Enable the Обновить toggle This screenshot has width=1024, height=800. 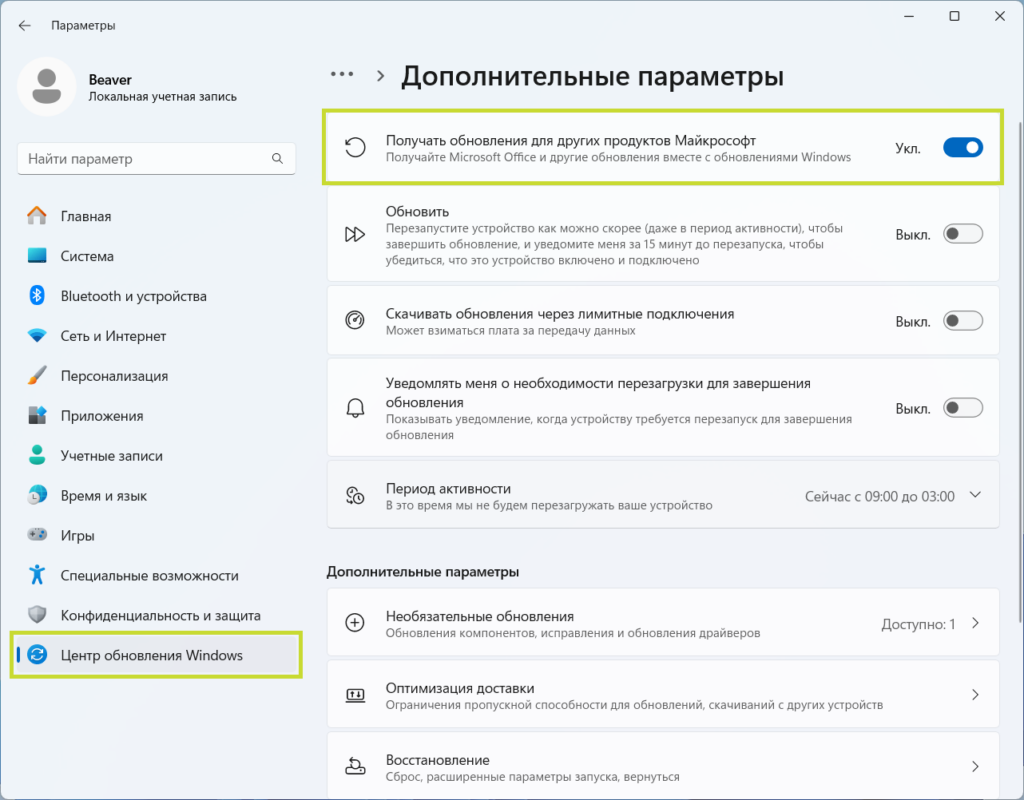point(963,234)
